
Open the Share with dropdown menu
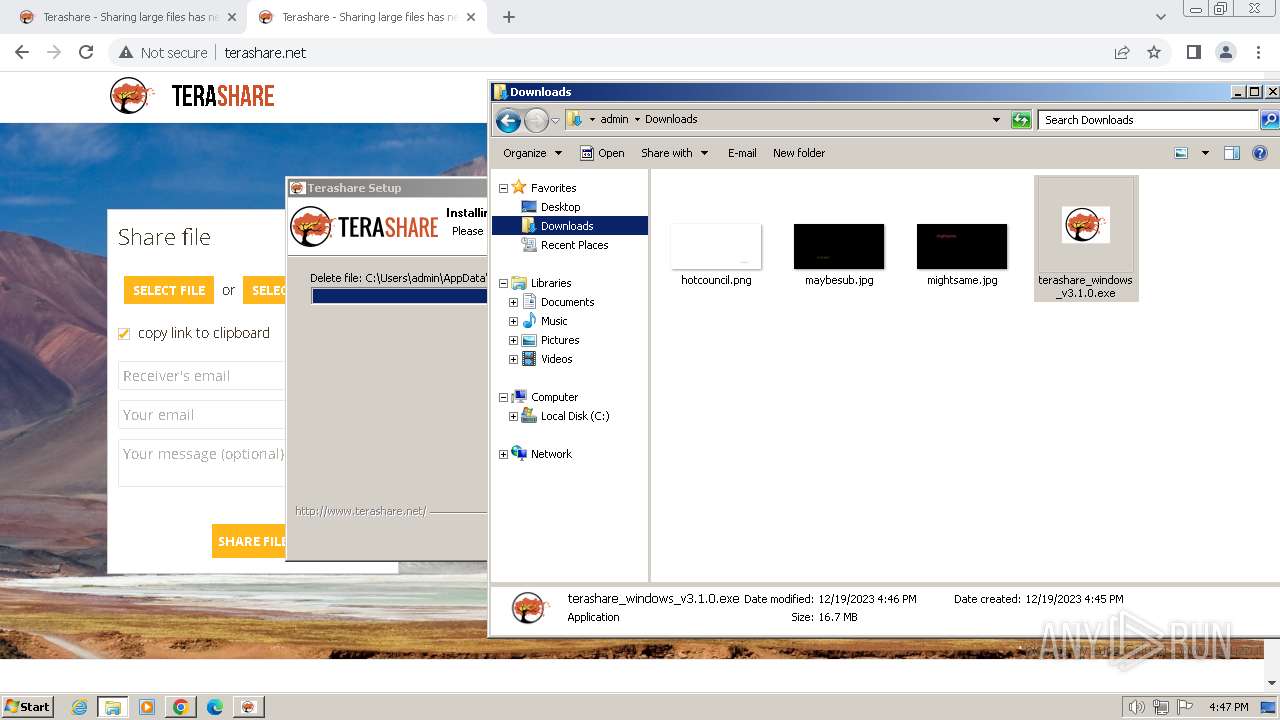click(674, 153)
